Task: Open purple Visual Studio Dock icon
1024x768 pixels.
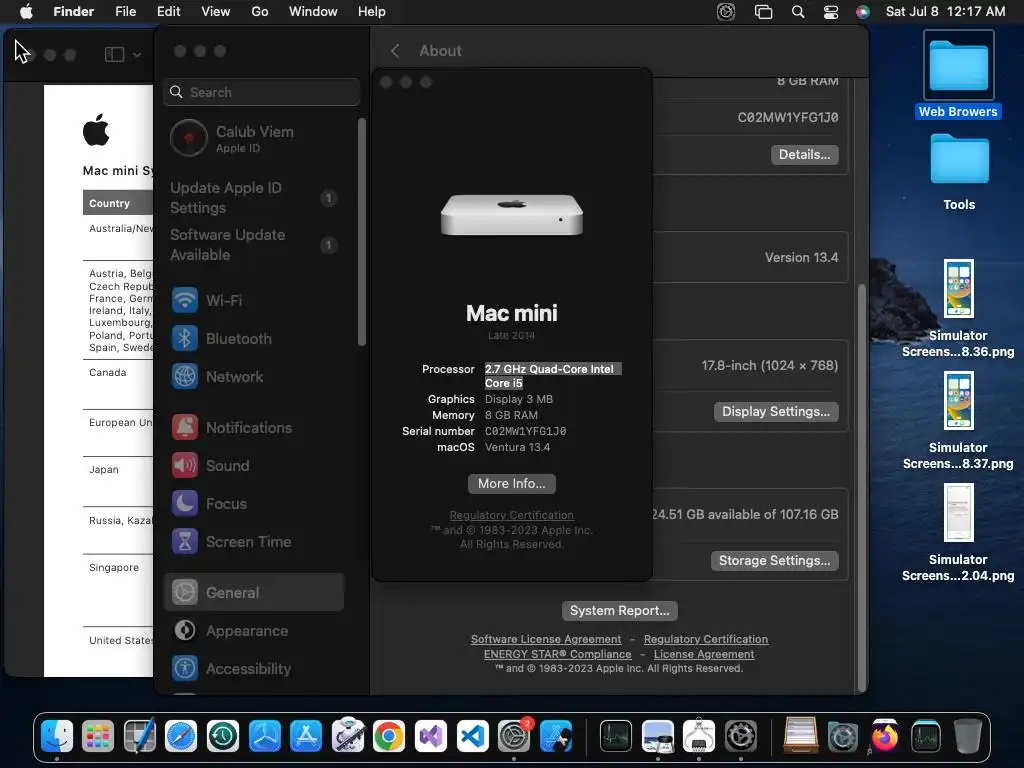Action: (x=431, y=737)
